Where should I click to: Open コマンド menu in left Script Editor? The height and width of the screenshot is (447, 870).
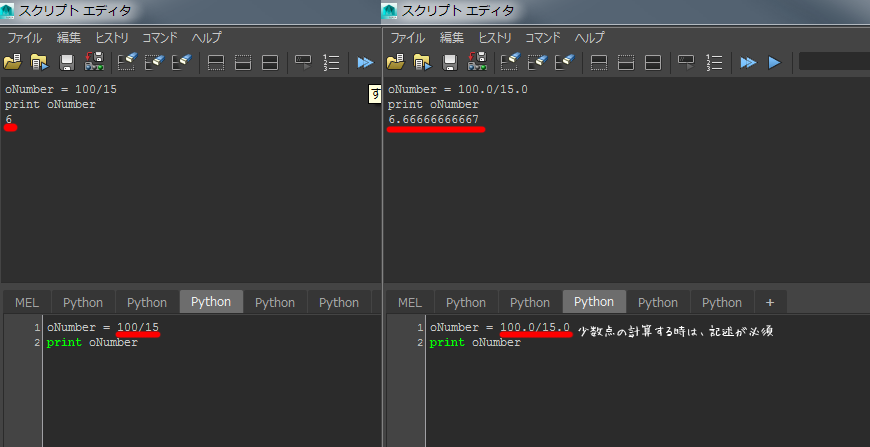pos(160,38)
